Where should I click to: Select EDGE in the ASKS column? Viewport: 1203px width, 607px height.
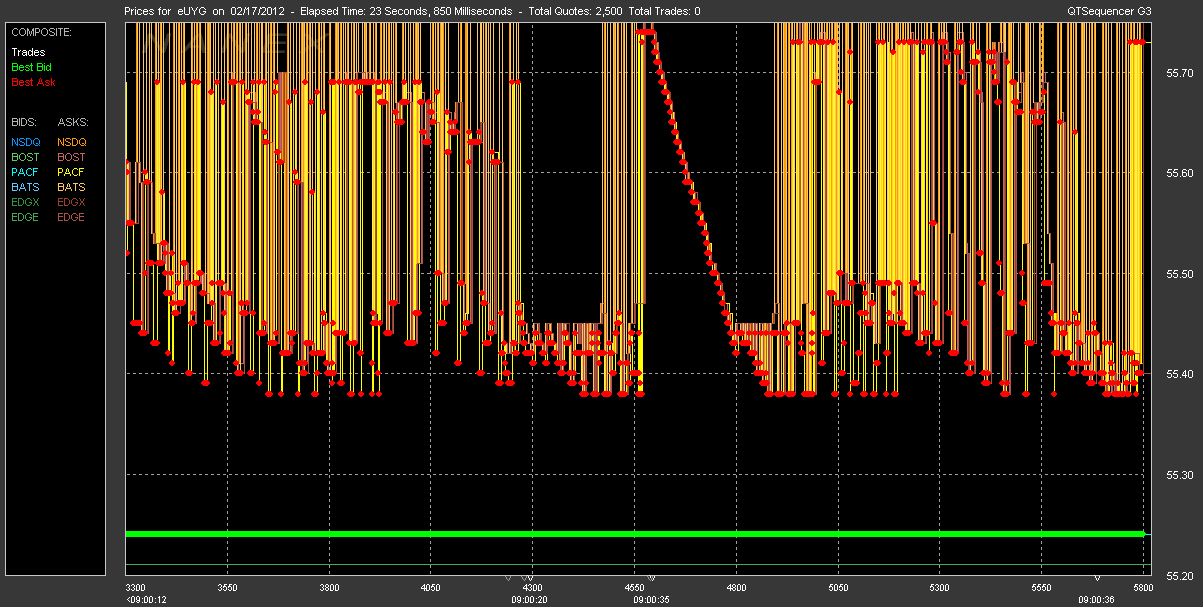[72, 217]
